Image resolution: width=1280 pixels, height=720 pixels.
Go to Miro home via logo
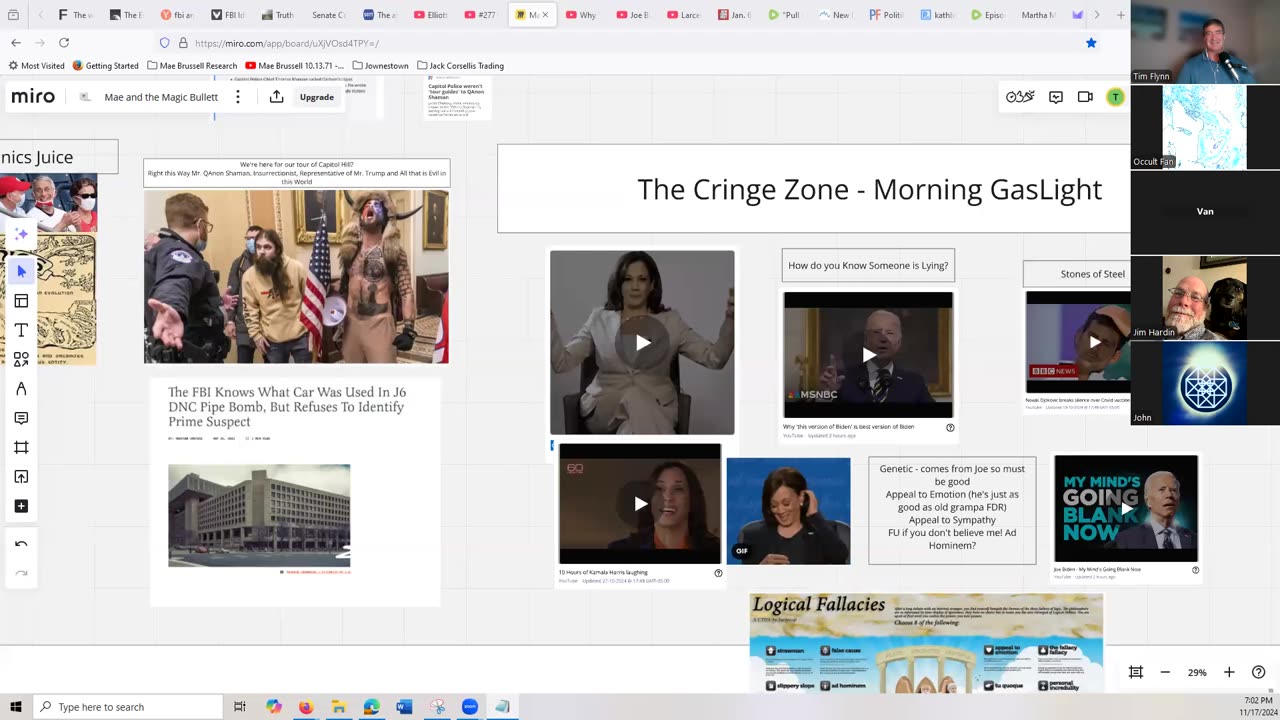click(x=33, y=97)
